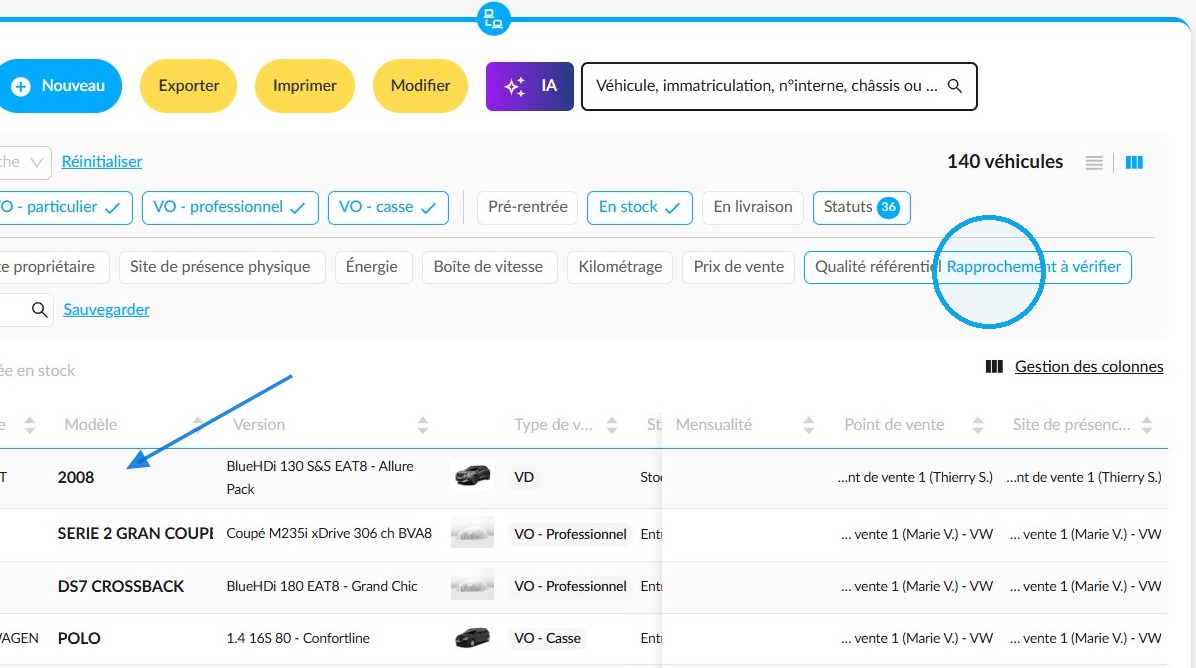This screenshot has width=1196, height=668.
Task: Enable the Pré-rentrée filter
Action: (528, 207)
